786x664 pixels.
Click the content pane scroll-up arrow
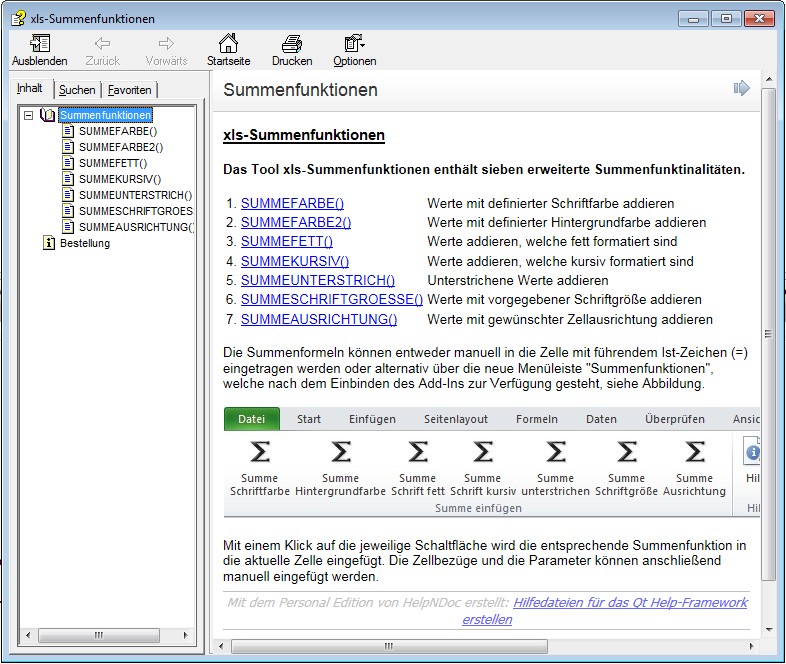point(768,79)
